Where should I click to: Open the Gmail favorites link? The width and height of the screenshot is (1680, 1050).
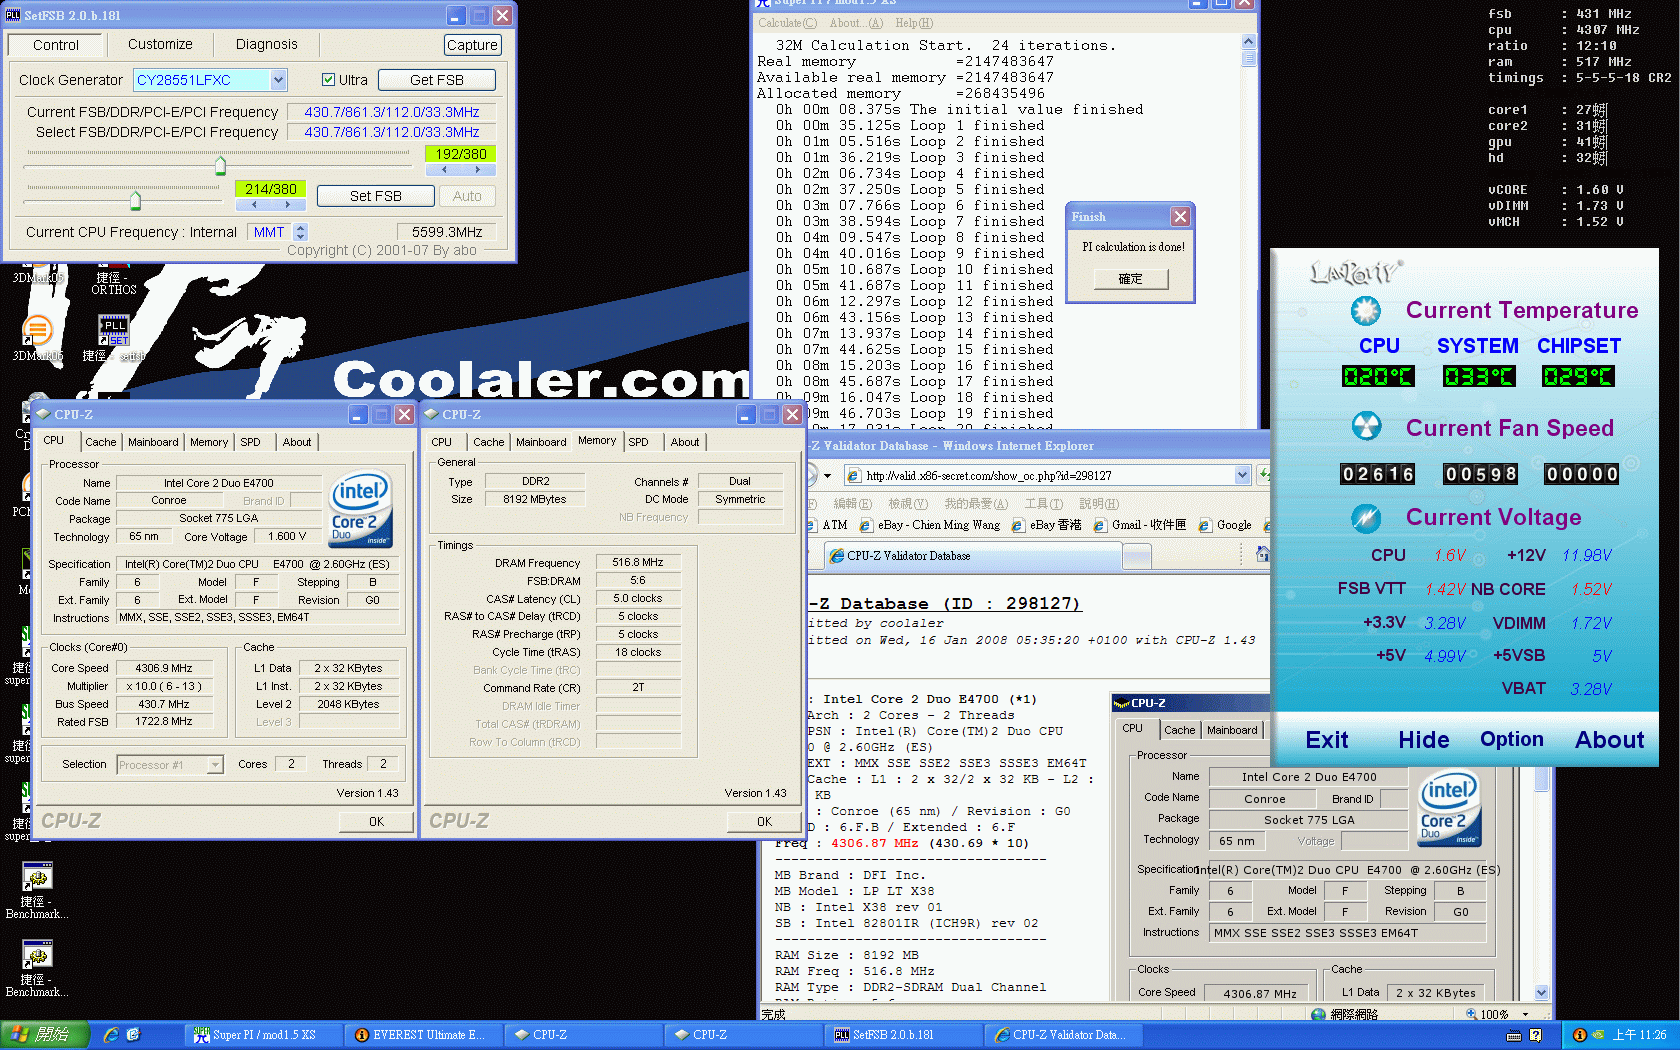tap(1140, 525)
